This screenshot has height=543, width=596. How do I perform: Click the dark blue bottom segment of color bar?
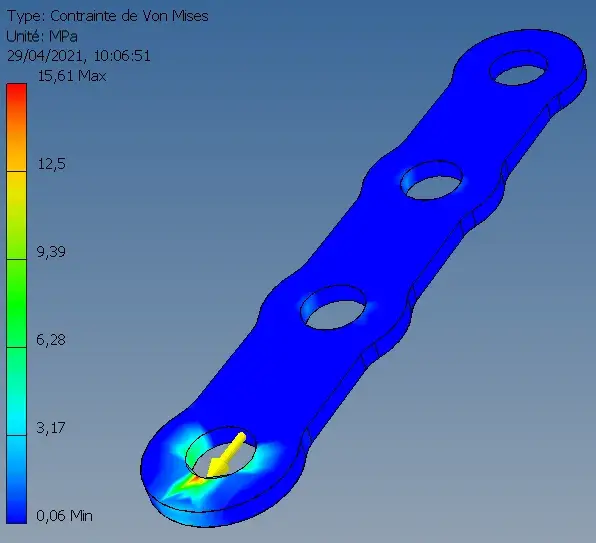(16, 480)
